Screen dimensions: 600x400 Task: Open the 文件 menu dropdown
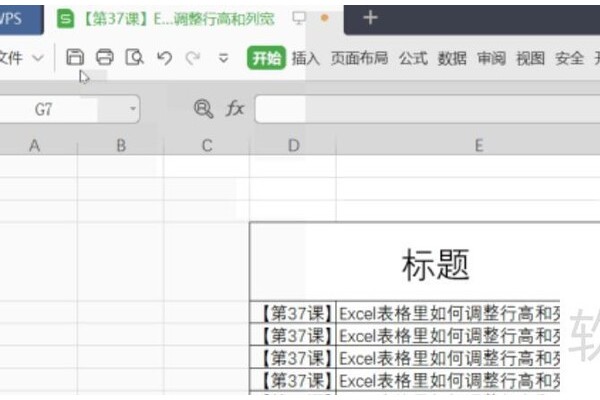tap(21, 58)
